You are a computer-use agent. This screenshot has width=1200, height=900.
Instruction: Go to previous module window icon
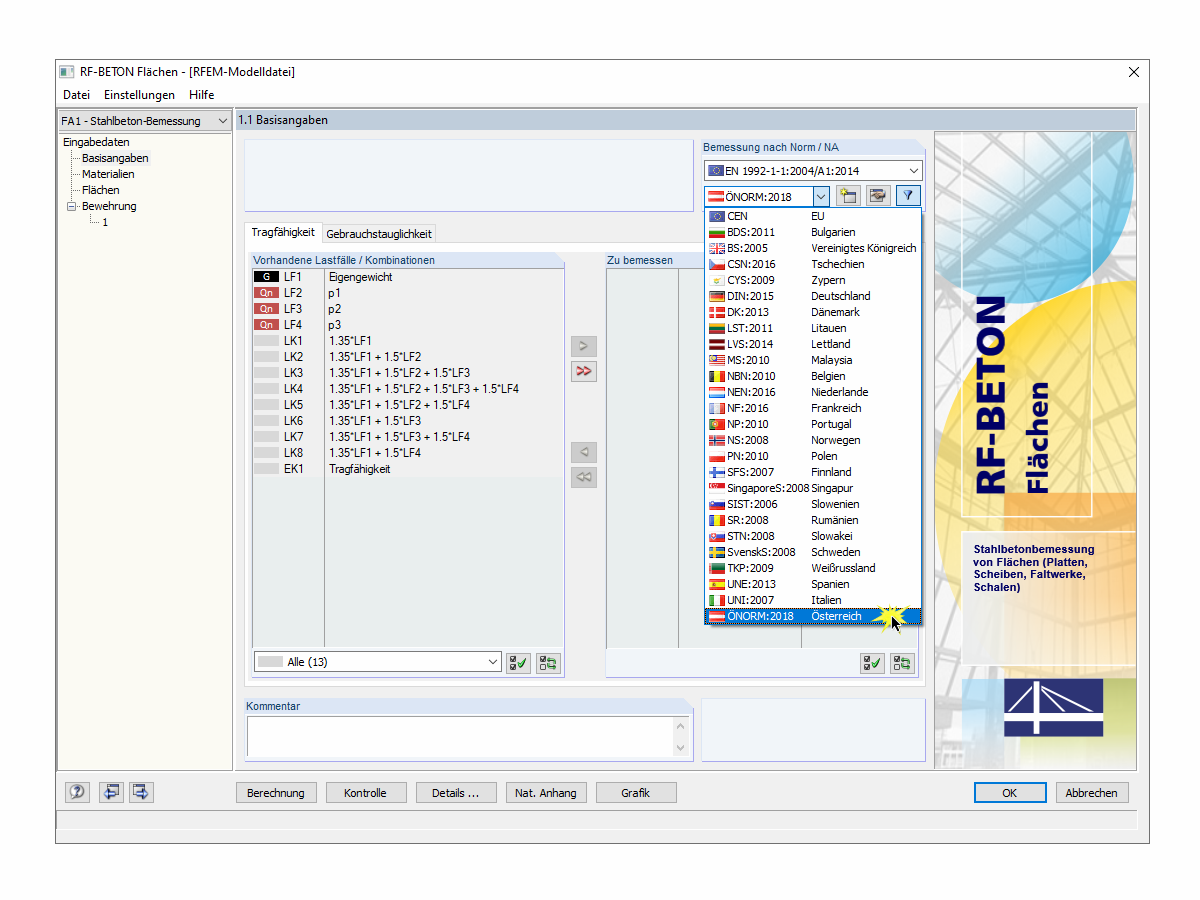[x=110, y=792]
